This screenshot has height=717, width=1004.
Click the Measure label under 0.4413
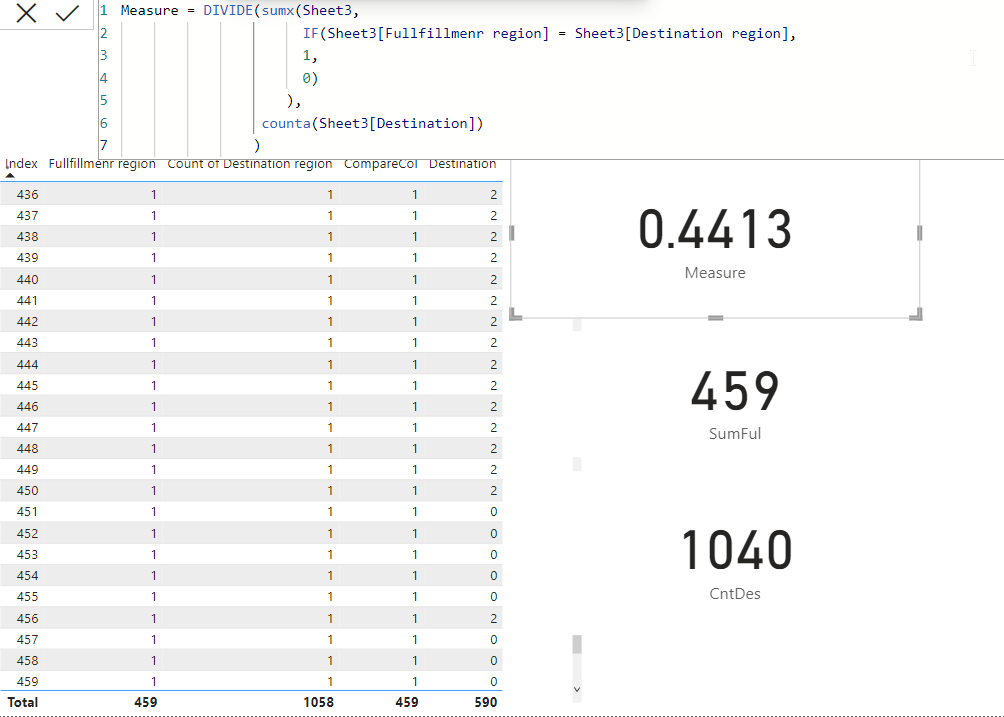715,273
